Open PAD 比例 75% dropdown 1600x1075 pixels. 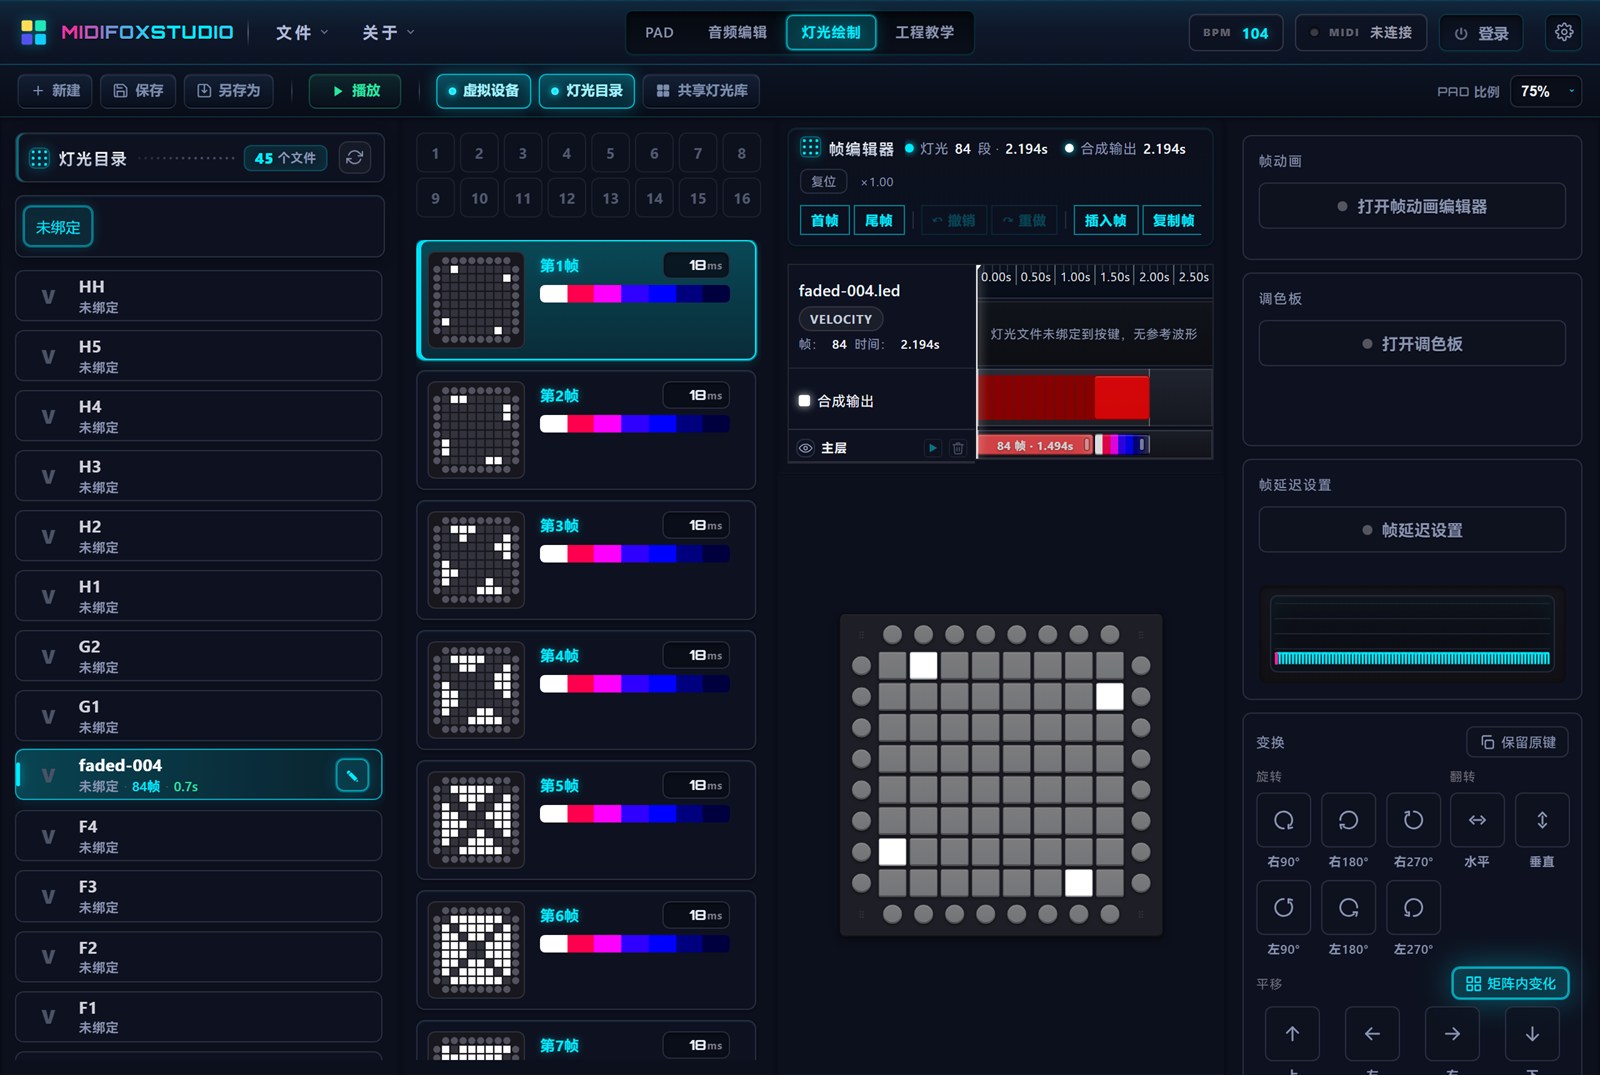[1545, 91]
